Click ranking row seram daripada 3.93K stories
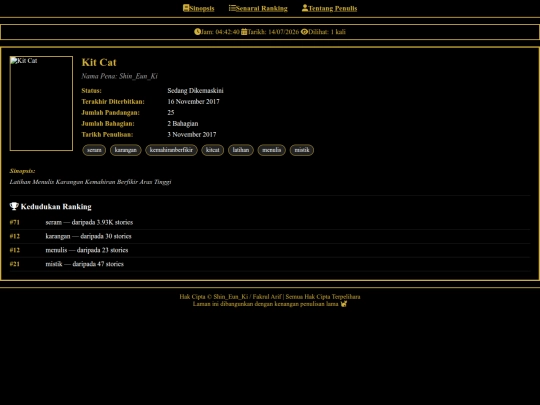This screenshot has width=540, height=405. pos(270,222)
